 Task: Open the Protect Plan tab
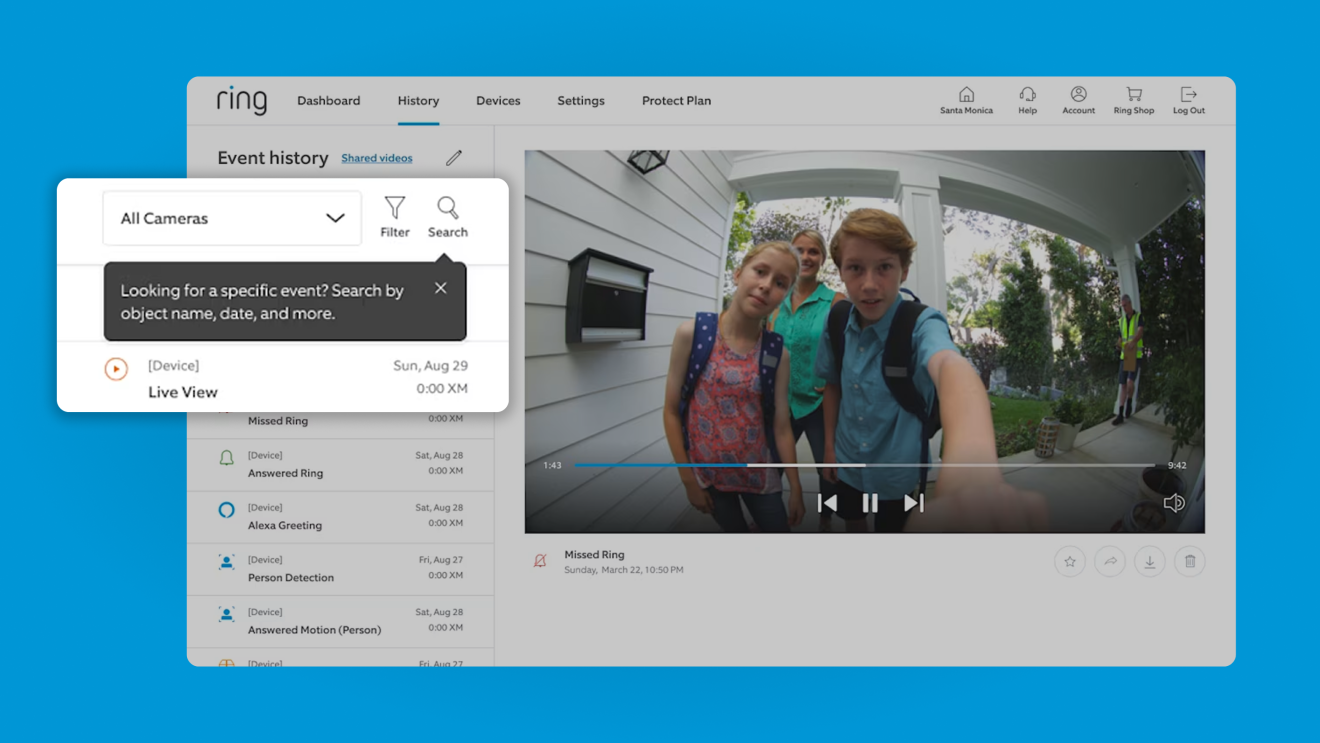pyautogui.click(x=676, y=101)
